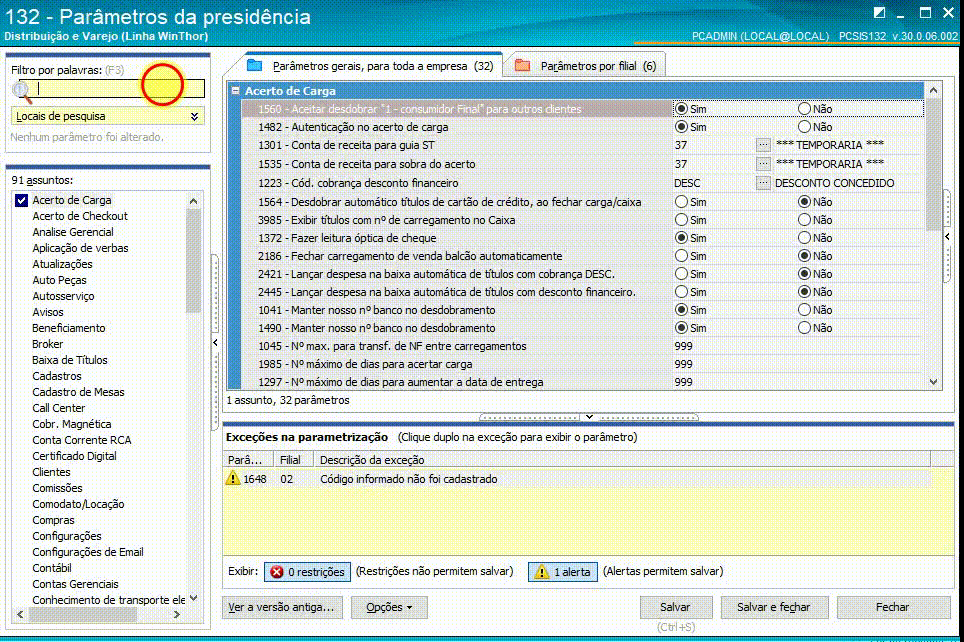Click the value field of parameter 1045

pyautogui.click(x=797, y=346)
